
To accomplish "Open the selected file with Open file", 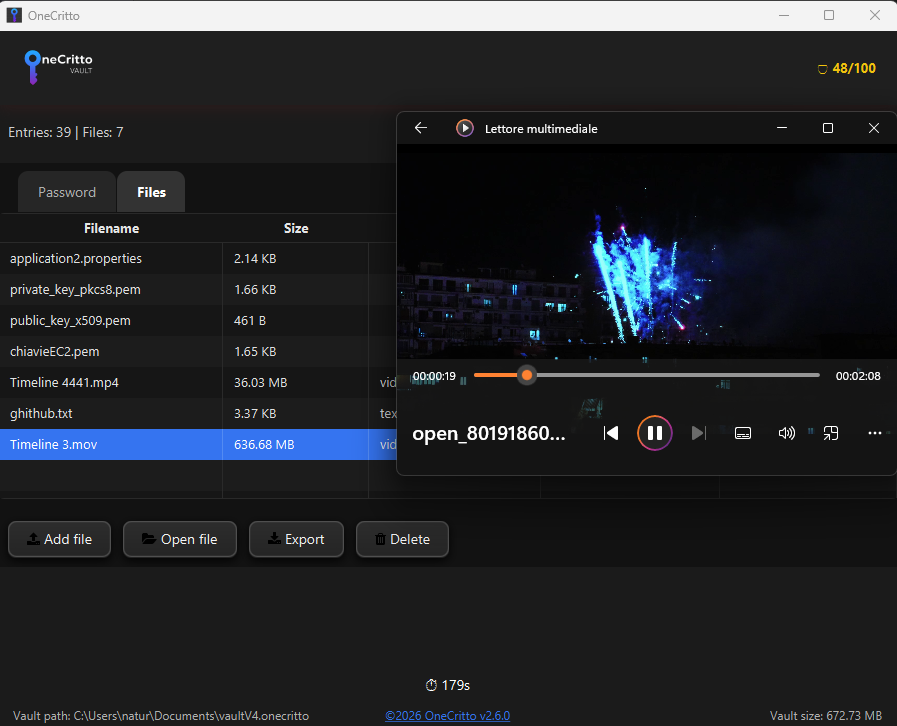I will [179, 539].
